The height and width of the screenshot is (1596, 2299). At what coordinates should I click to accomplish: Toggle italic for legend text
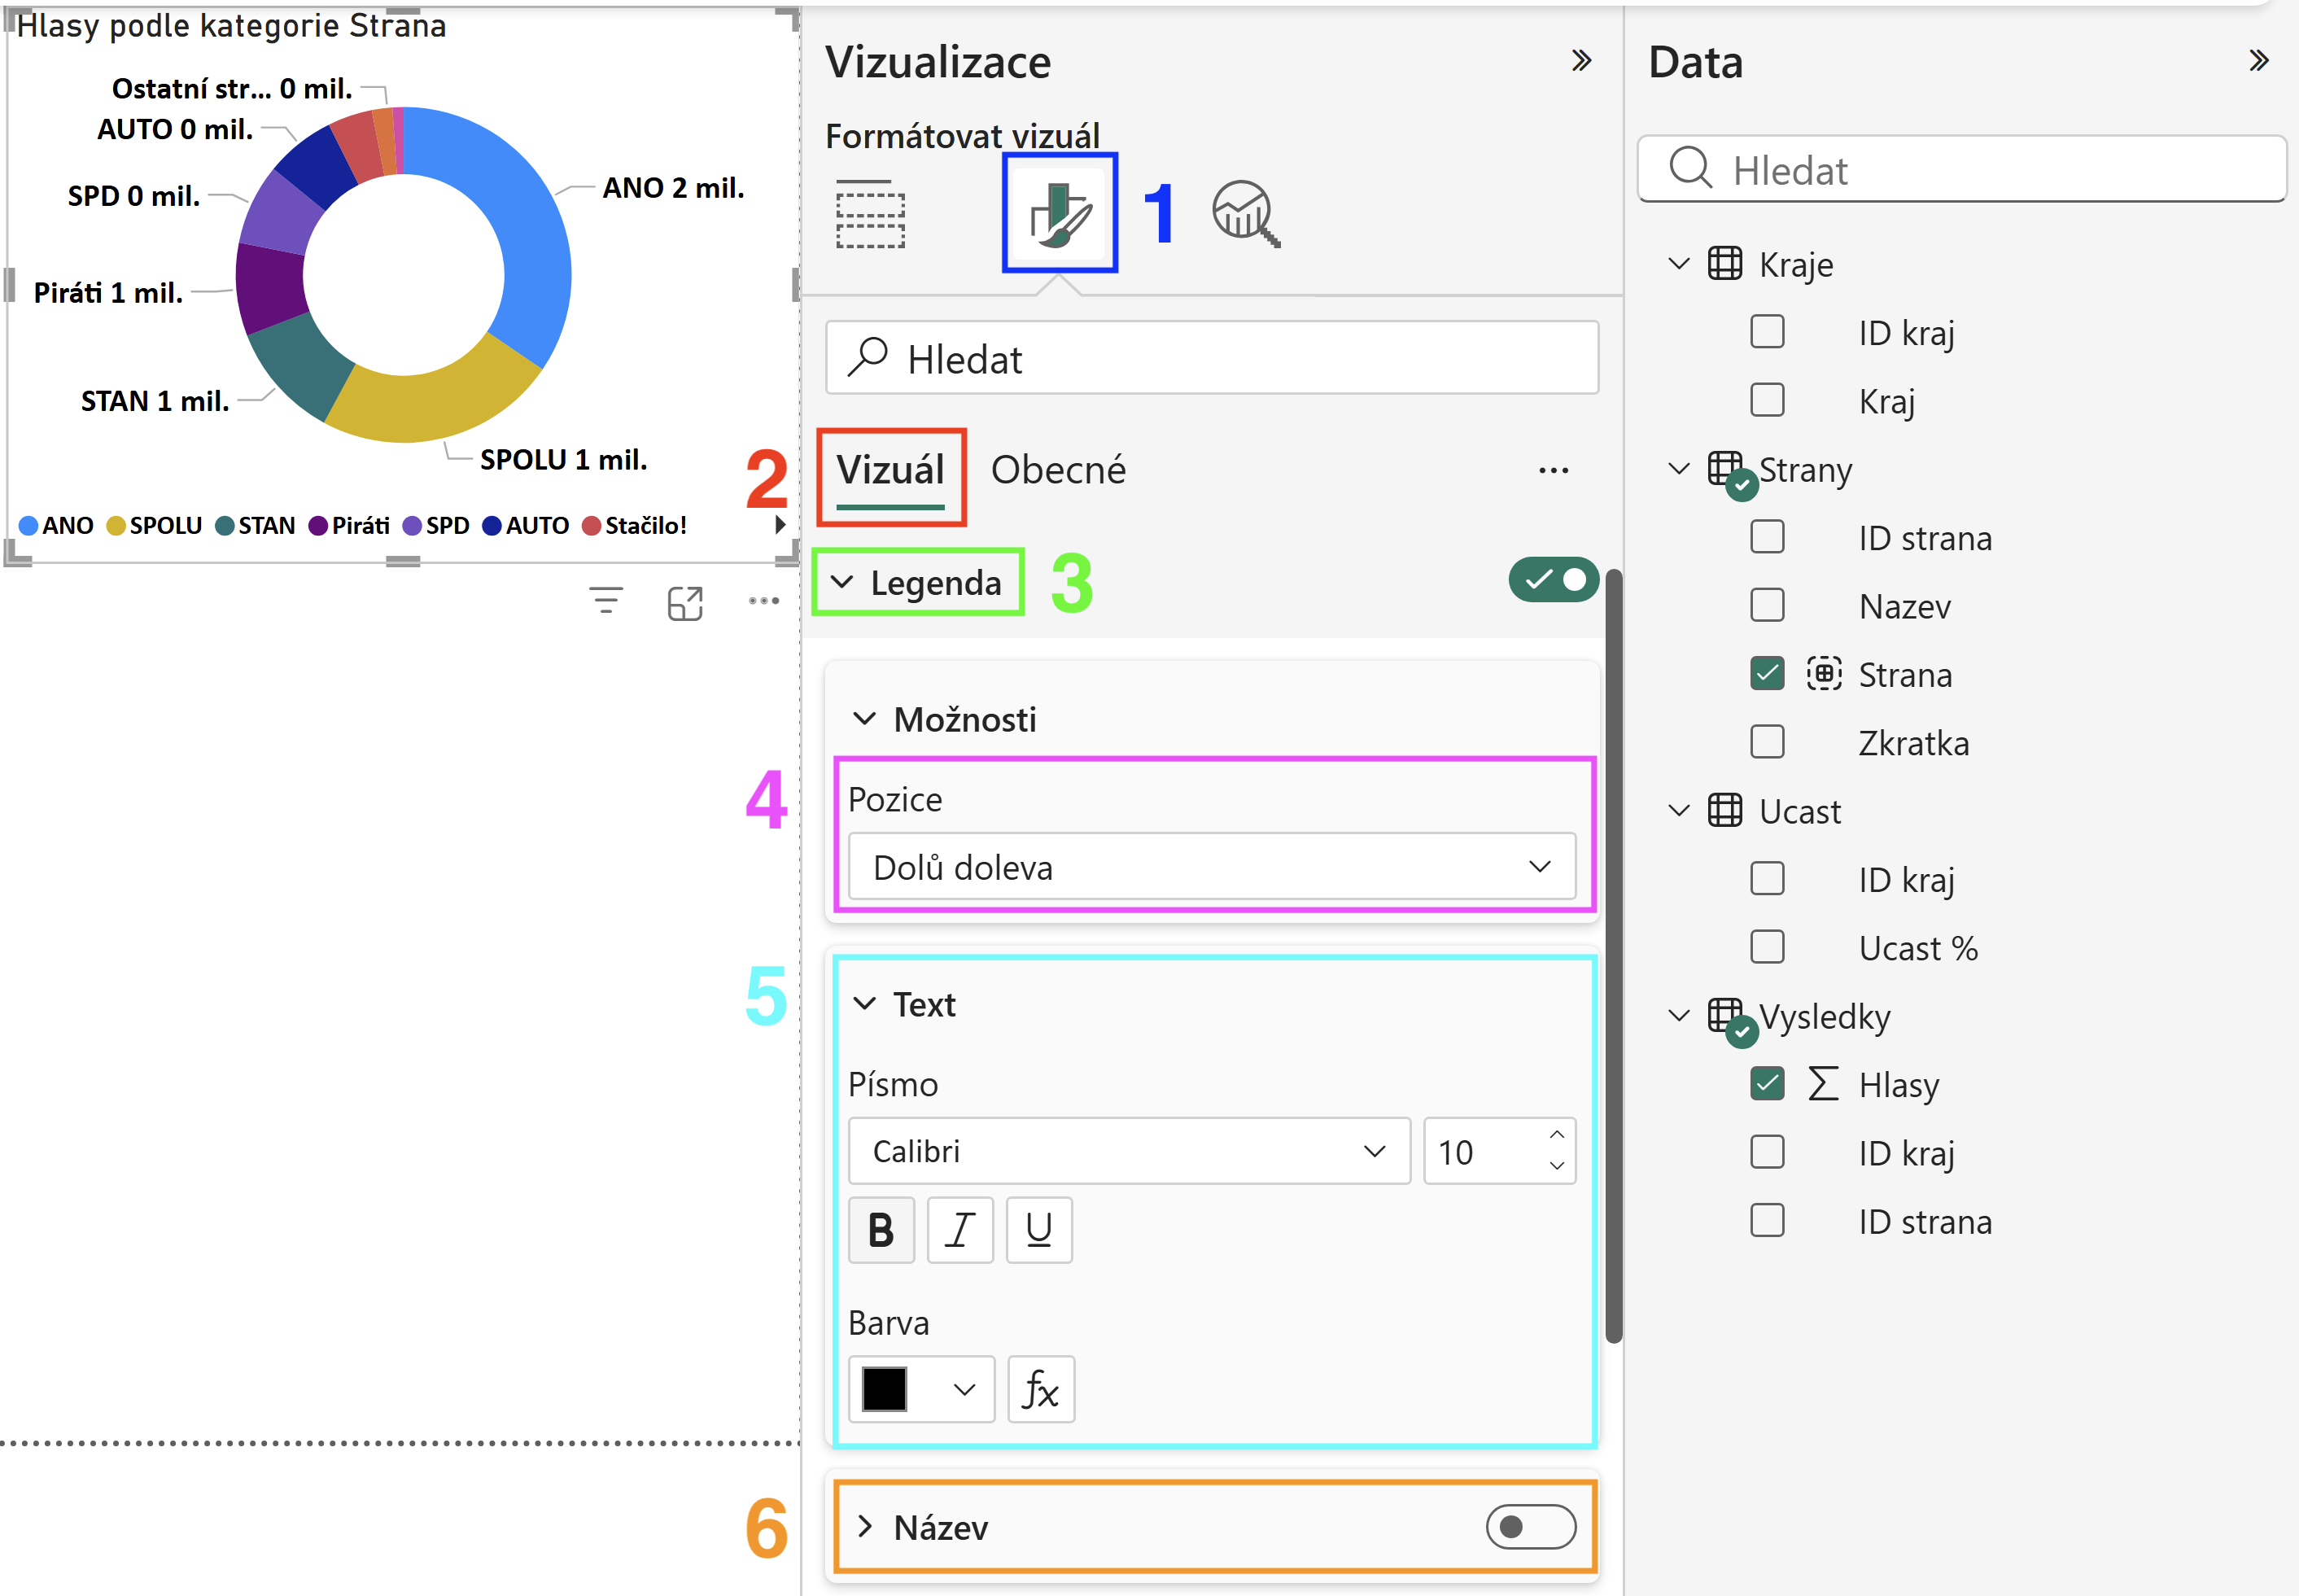(x=960, y=1230)
